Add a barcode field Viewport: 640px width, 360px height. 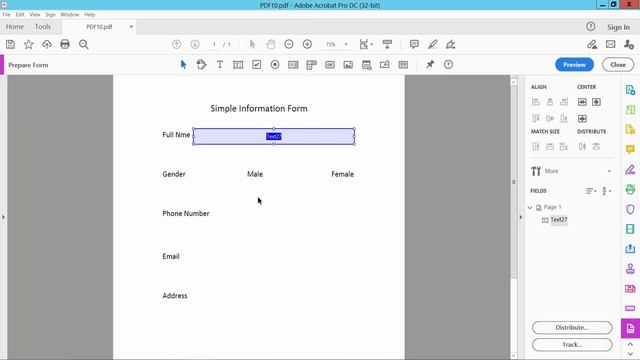(403, 64)
